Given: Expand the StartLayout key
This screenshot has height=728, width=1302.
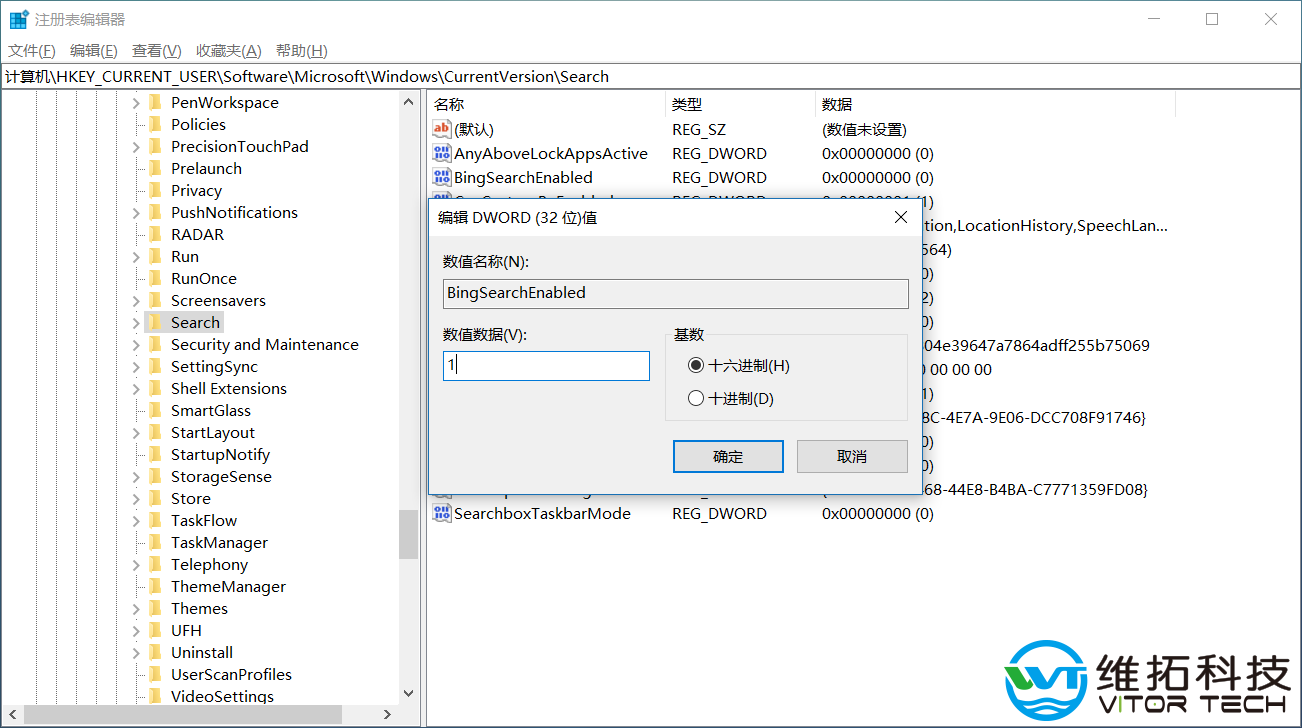Looking at the screenshot, I should [136, 432].
